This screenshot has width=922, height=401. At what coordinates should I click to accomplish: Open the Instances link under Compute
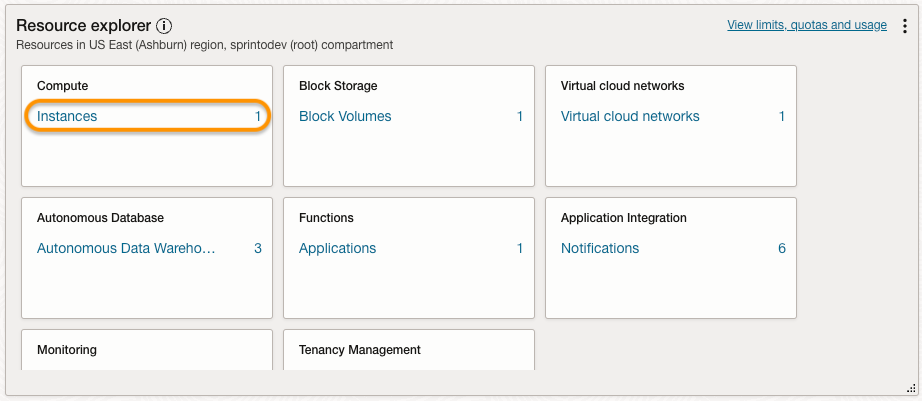point(67,117)
